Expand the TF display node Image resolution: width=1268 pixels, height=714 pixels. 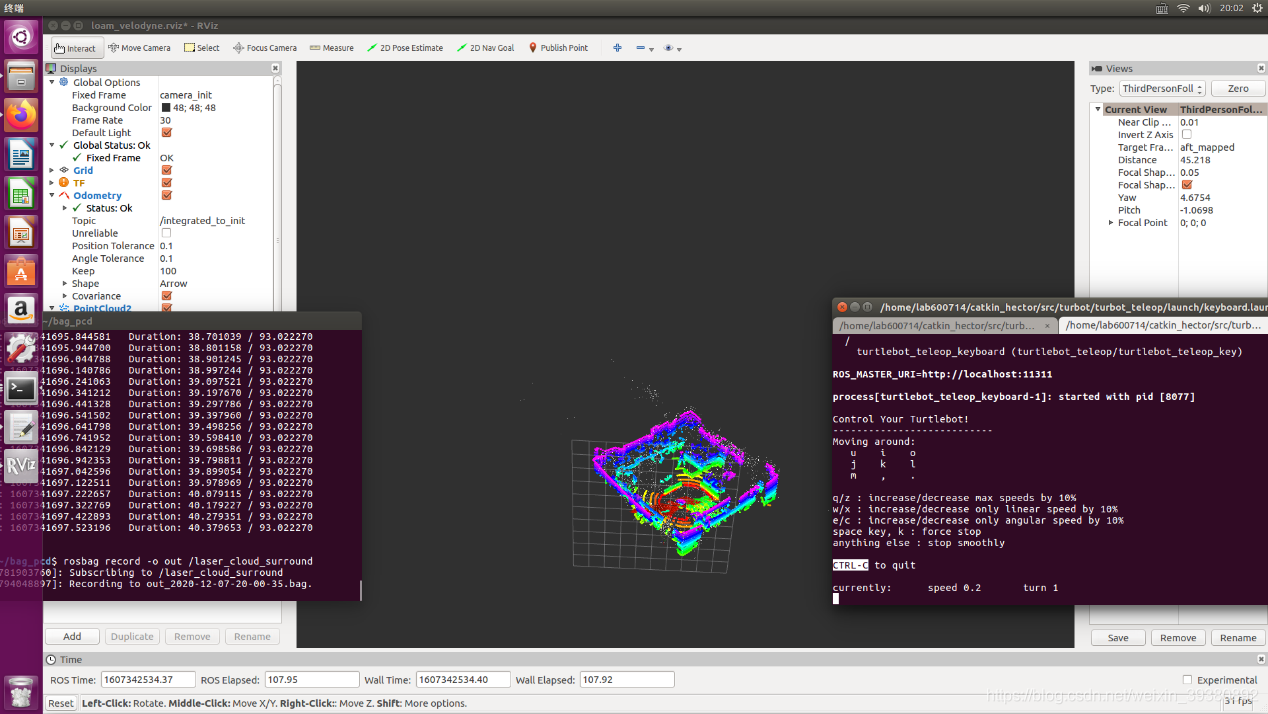click(x=52, y=183)
